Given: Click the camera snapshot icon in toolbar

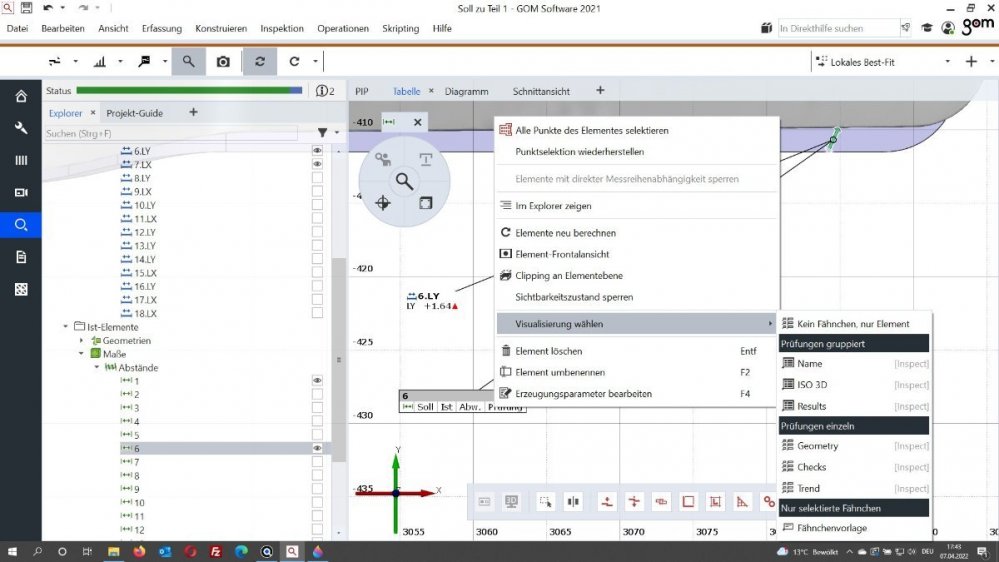Looking at the screenshot, I should pos(223,62).
